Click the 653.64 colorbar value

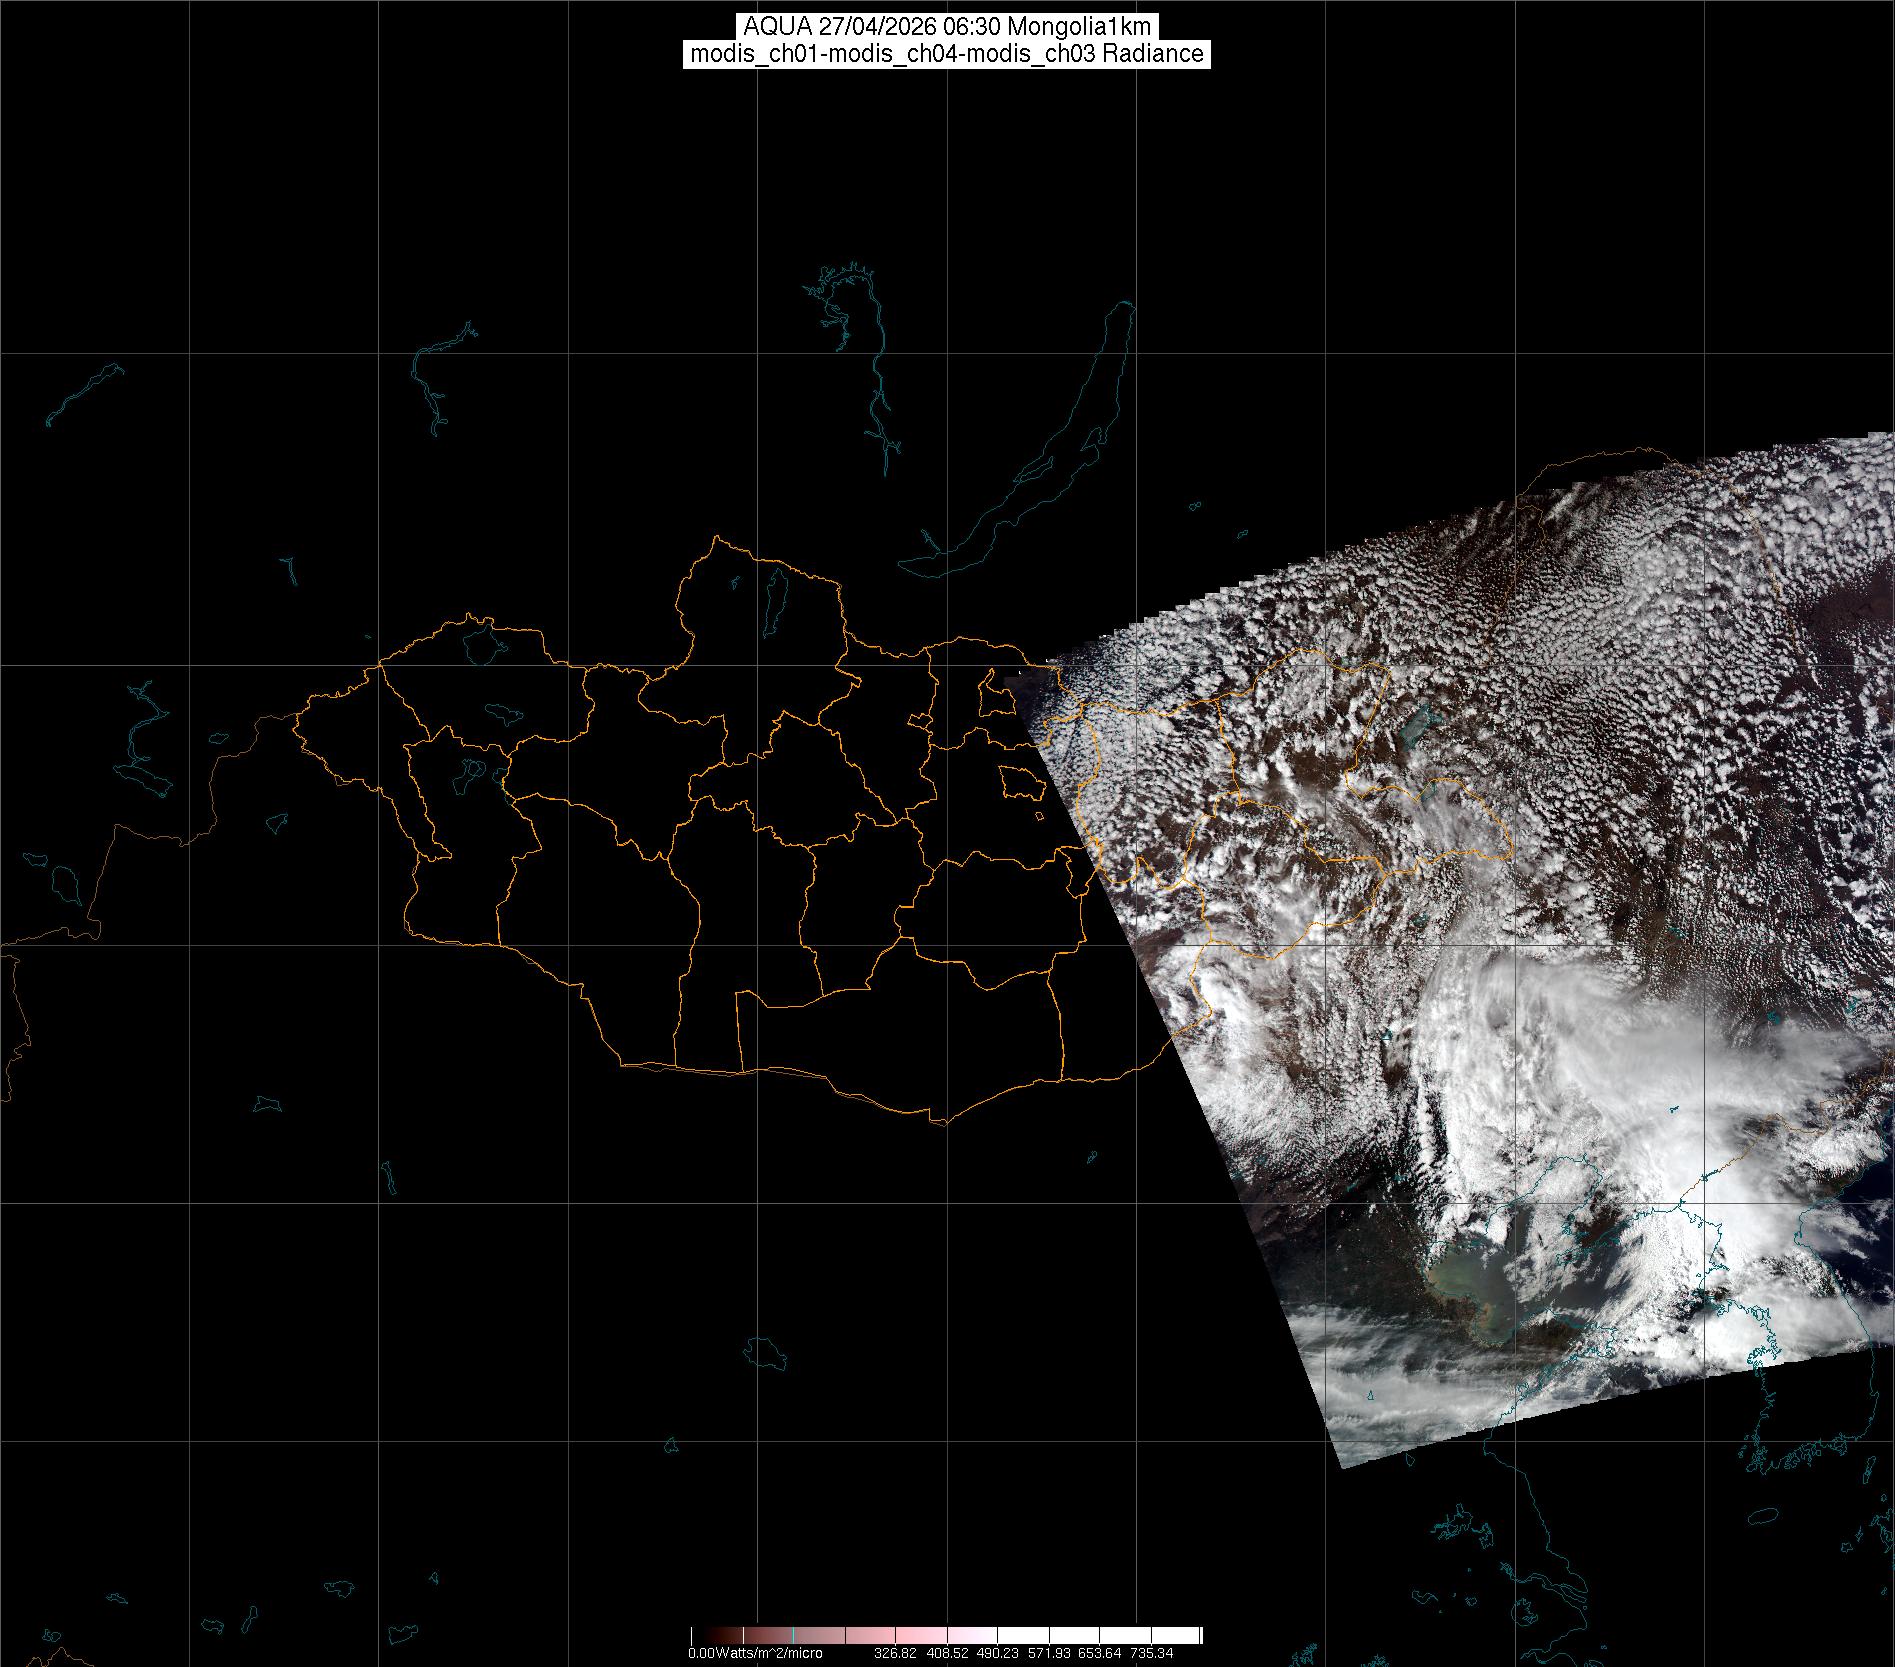pyautogui.click(x=1099, y=1653)
